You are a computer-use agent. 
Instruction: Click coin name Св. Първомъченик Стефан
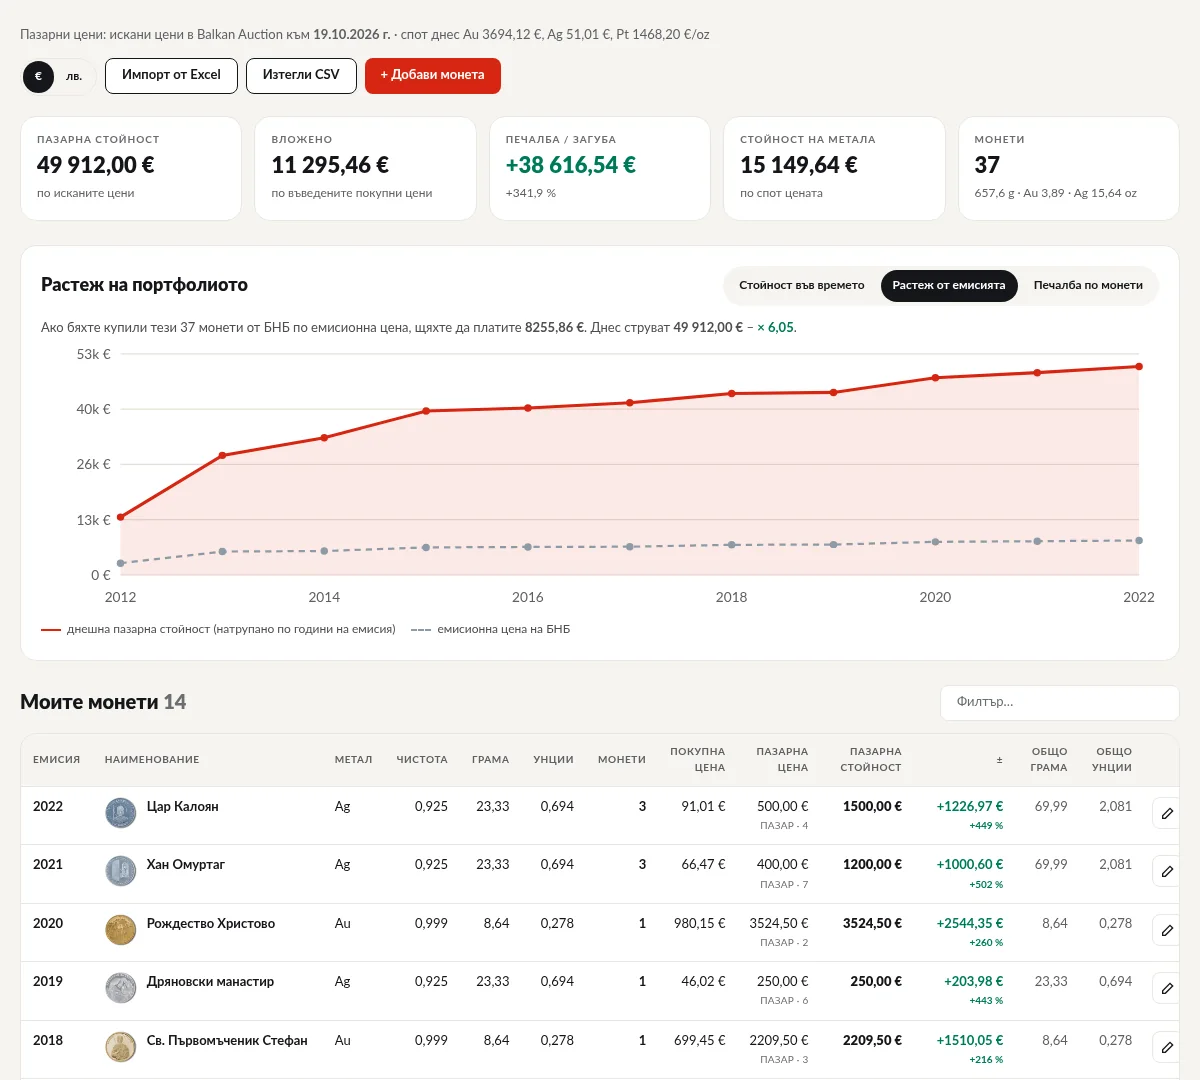coord(227,1040)
